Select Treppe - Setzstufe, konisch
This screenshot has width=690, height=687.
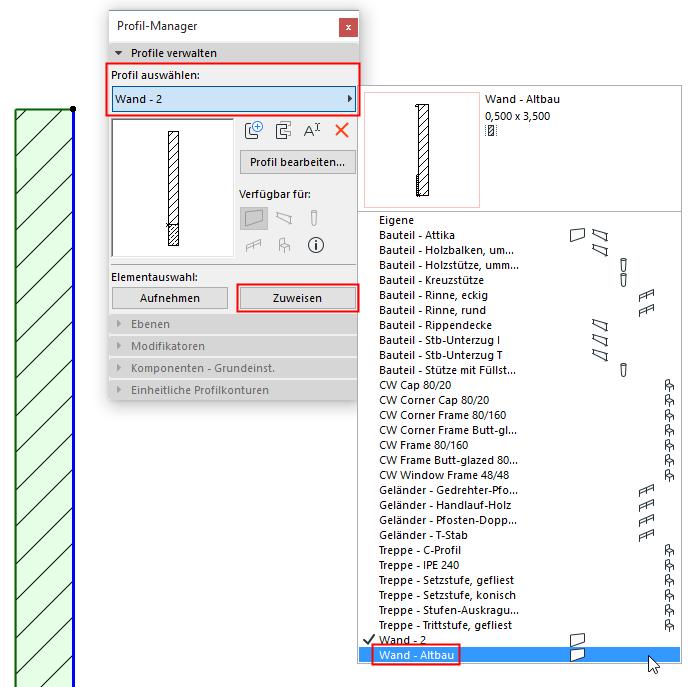[519, 595]
